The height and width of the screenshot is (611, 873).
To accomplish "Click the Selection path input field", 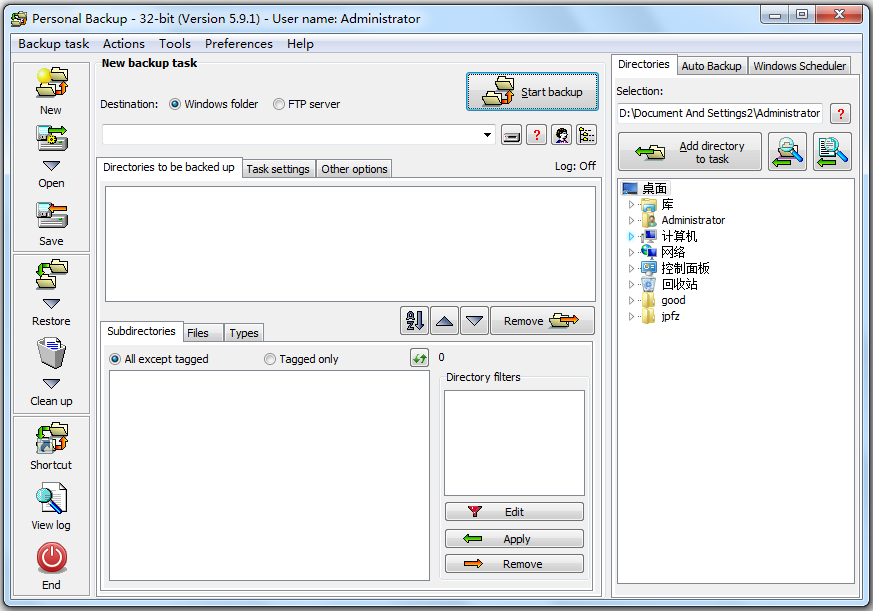I will coord(720,114).
